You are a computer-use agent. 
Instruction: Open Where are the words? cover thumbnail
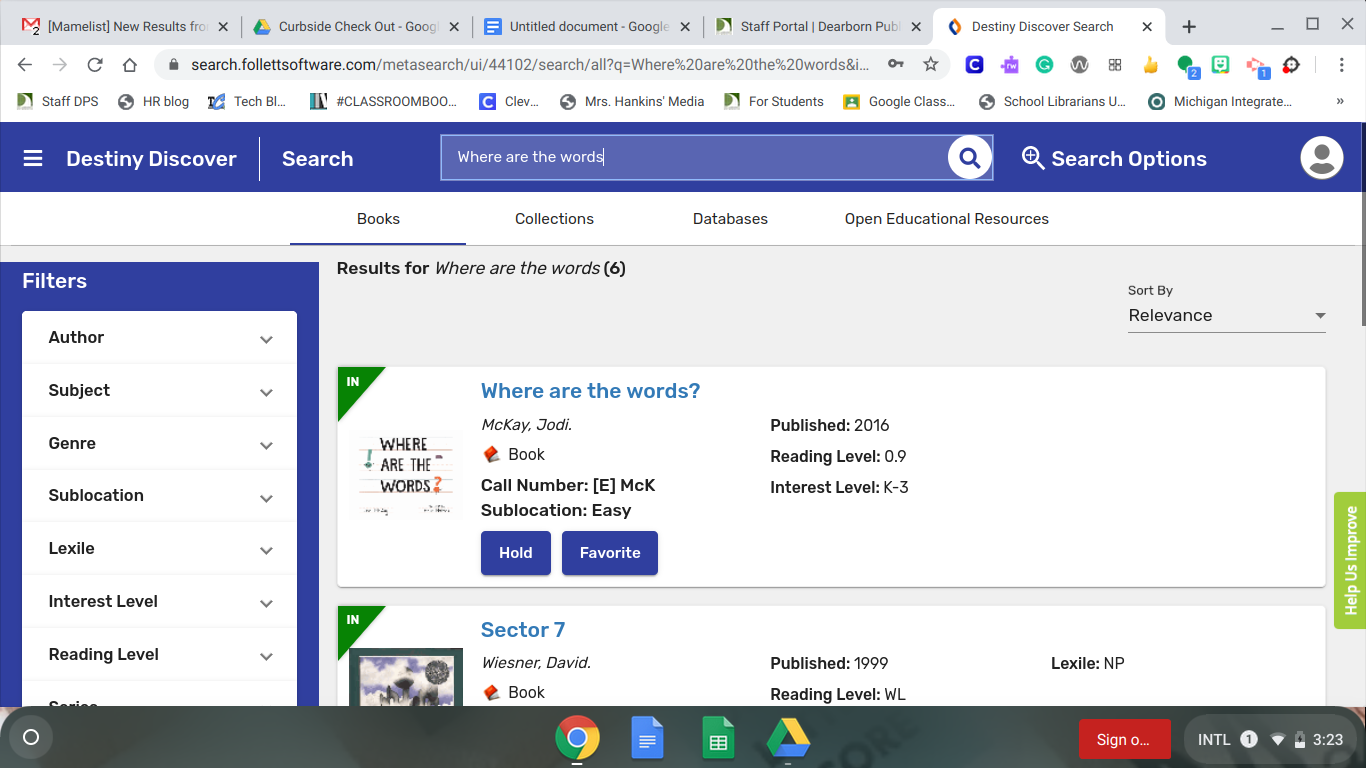tap(406, 473)
